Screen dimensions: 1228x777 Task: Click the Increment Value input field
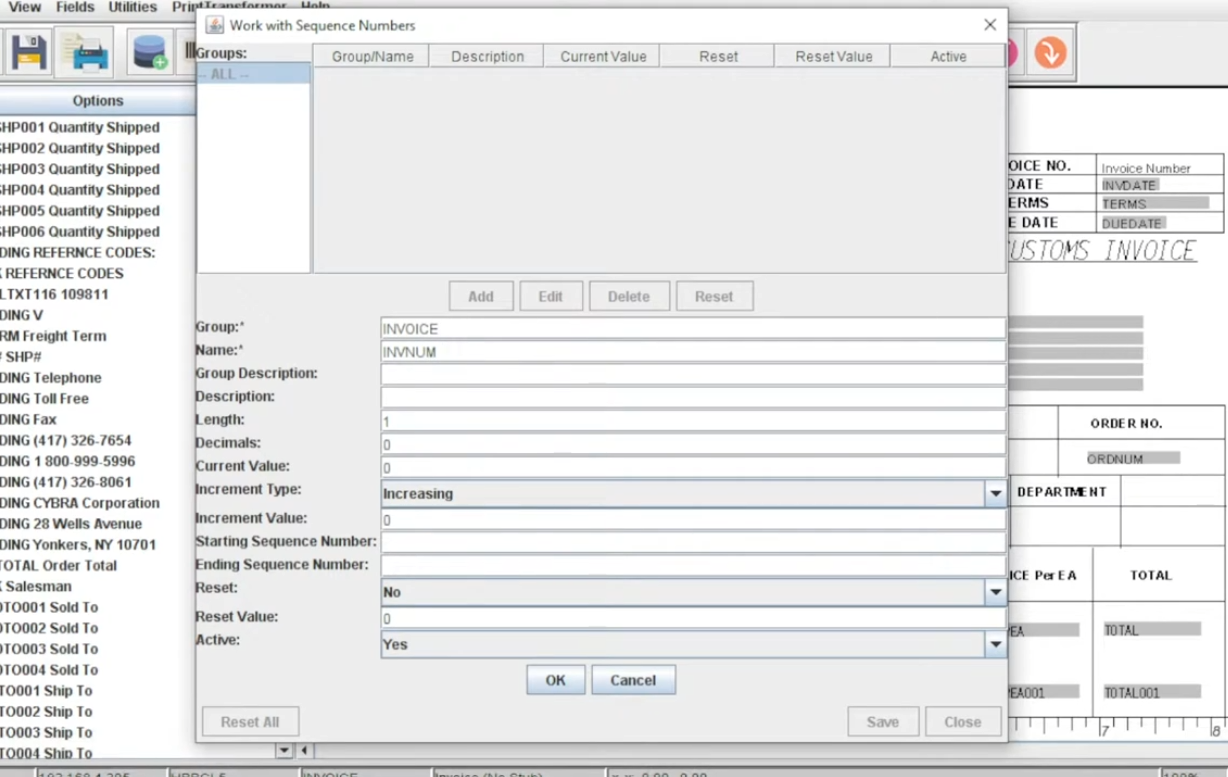693,520
